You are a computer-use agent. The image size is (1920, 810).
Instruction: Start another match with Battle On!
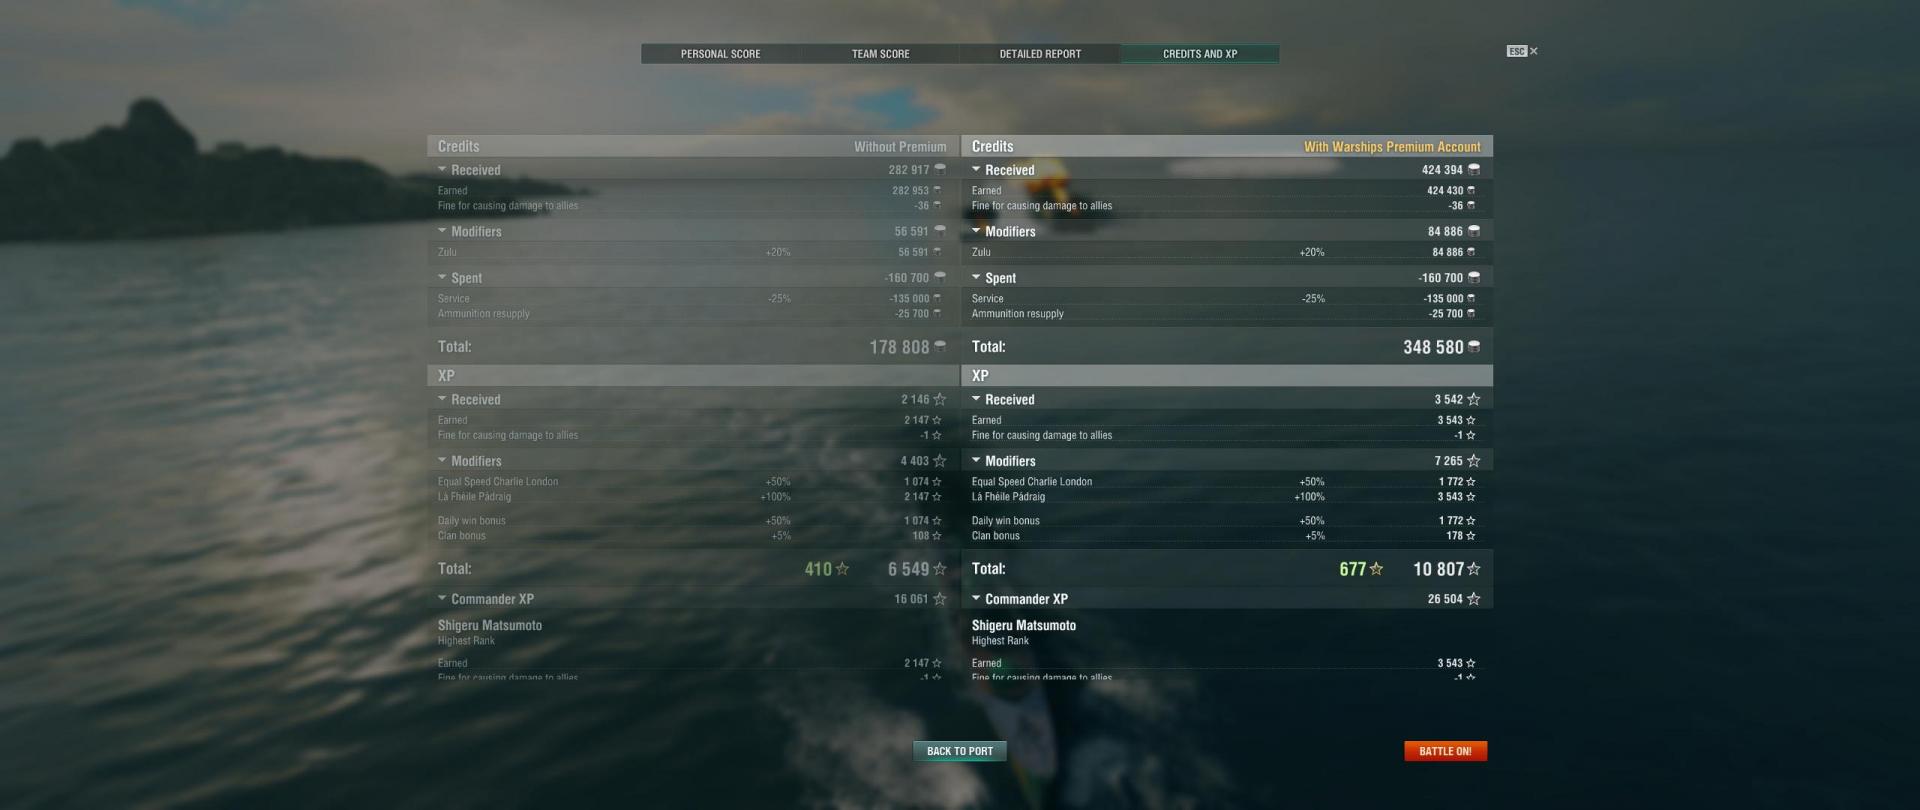pyautogui.click(x=1445, y=751)
